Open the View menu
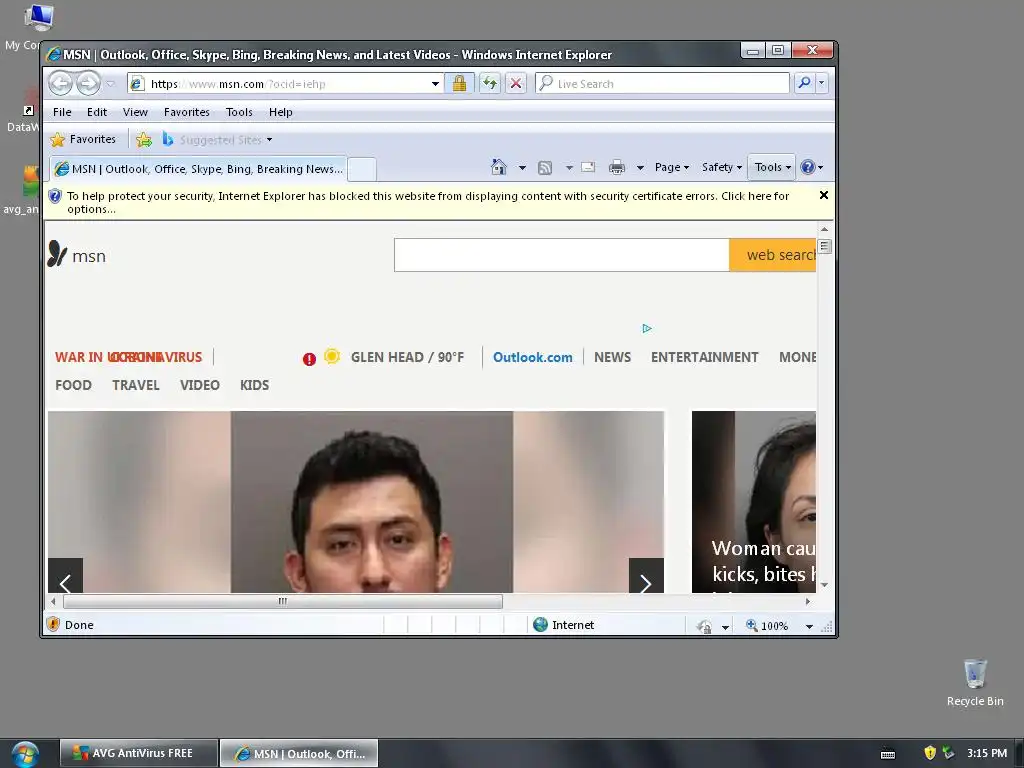 pos(135,112)
